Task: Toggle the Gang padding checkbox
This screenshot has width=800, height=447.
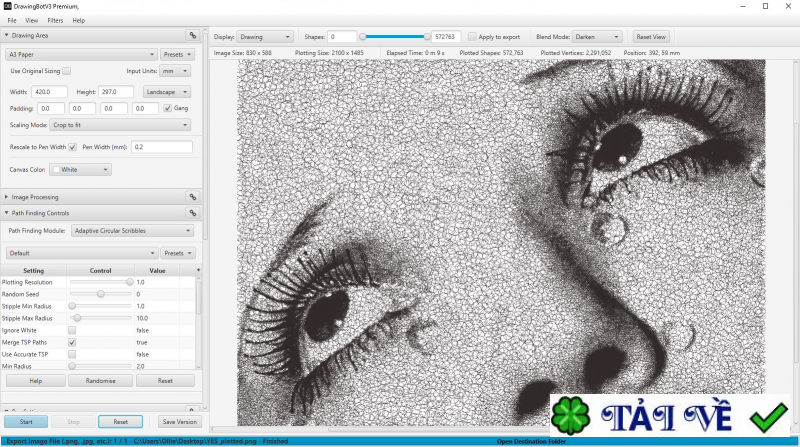Action: coord(167,108)
